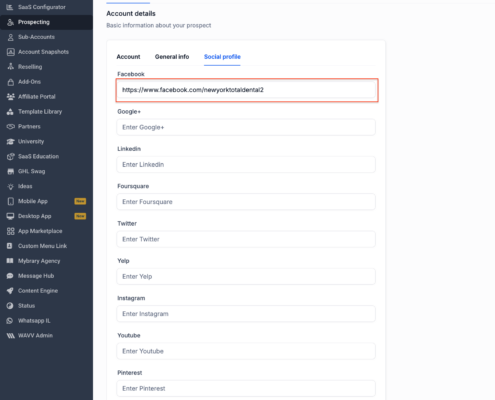Screen dimensions: 495x400
Task: Open the Sub-Accounts sidebar icon
Action: 11,37
